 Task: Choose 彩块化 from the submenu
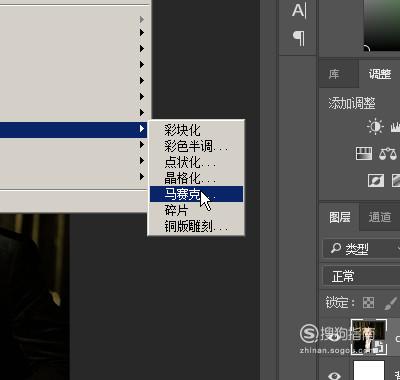(196, 130)
